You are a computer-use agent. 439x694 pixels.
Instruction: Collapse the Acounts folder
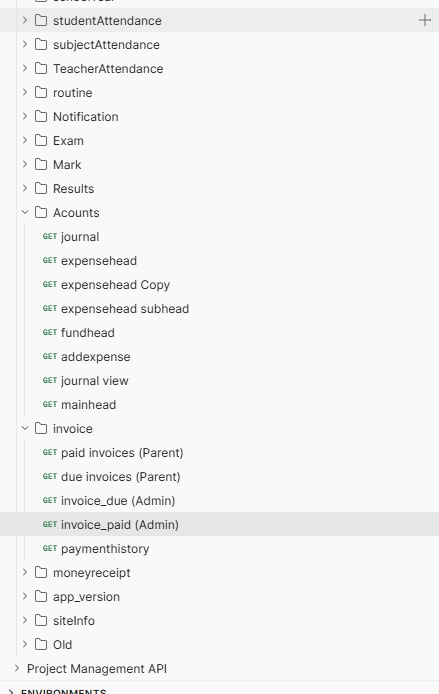pyautogui.click(x=25, y=212)
